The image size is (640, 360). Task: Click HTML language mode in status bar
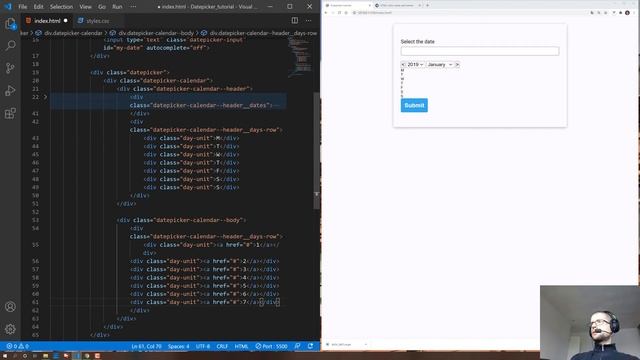pyautogui.click(x=241, y=346)
